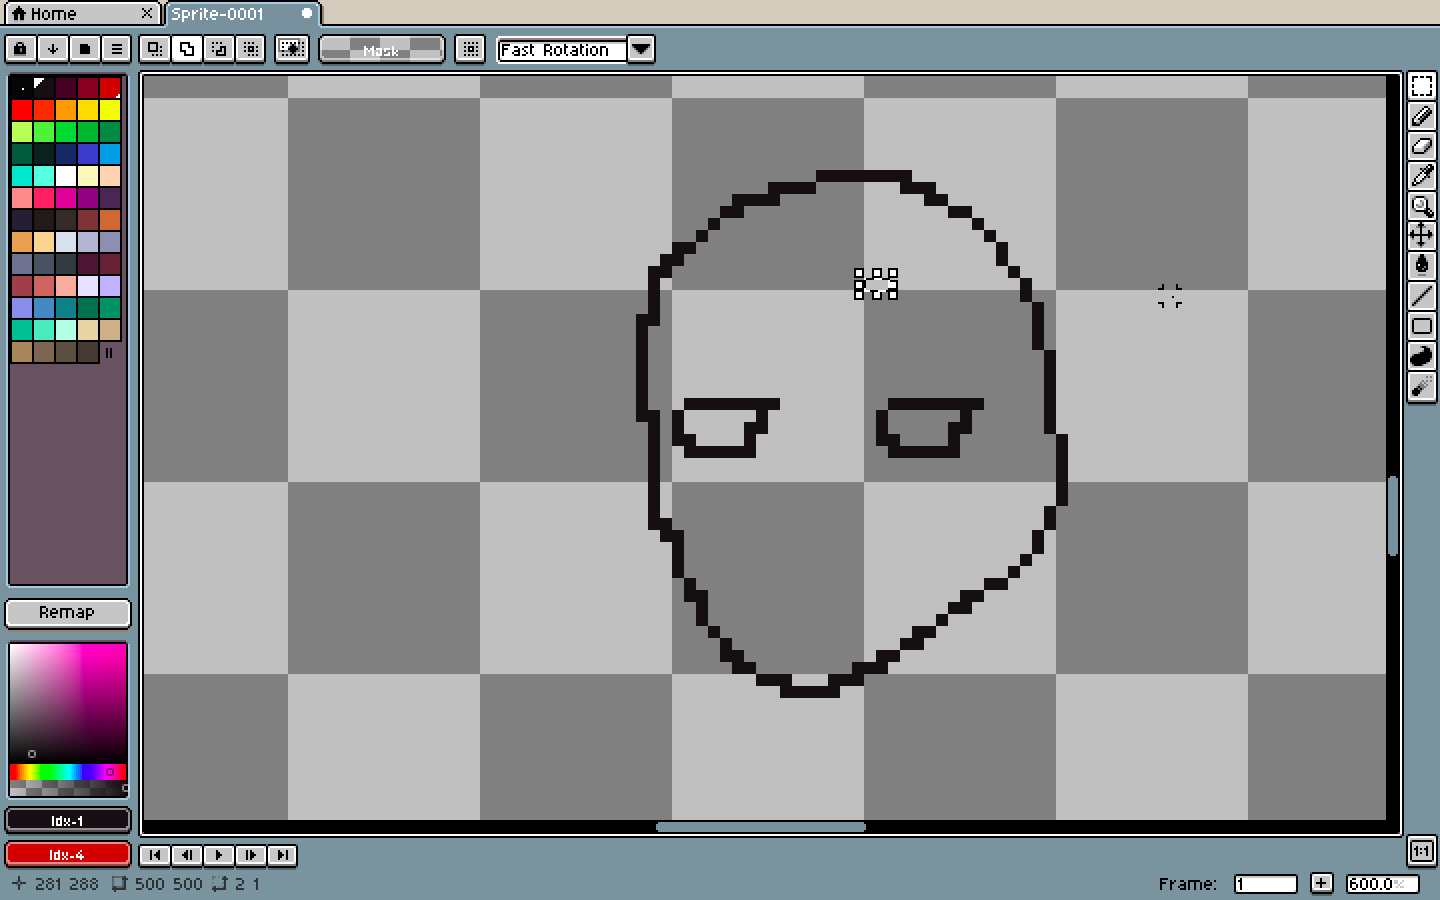The height and width of the screenshot is (900, 1440).
Task: Choose Add to selection mode
Action: click(187, 48)
